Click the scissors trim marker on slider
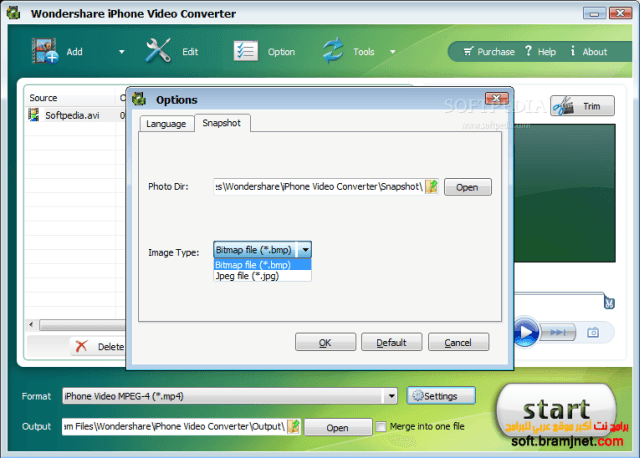Image resolution: width=640 pixels, height=458 pixels. pos(609,302)
